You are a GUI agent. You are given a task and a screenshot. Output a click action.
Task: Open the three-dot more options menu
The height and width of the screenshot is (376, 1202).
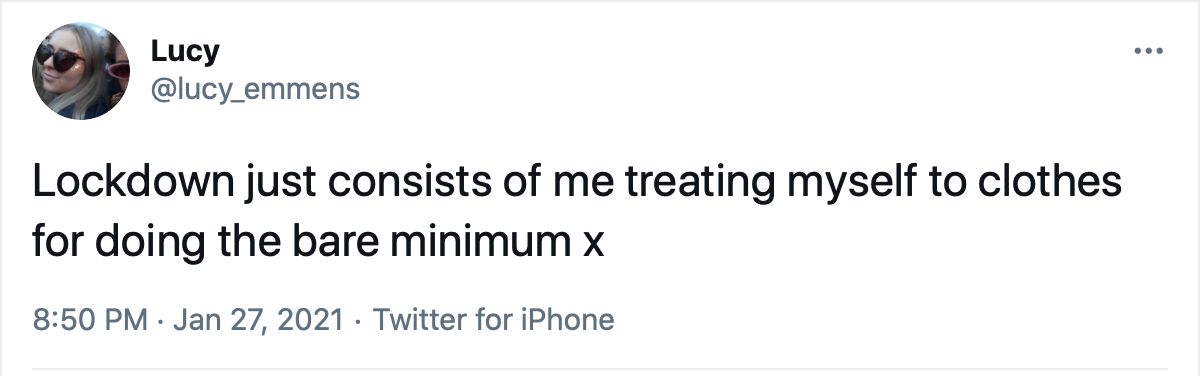(1148, 51)
